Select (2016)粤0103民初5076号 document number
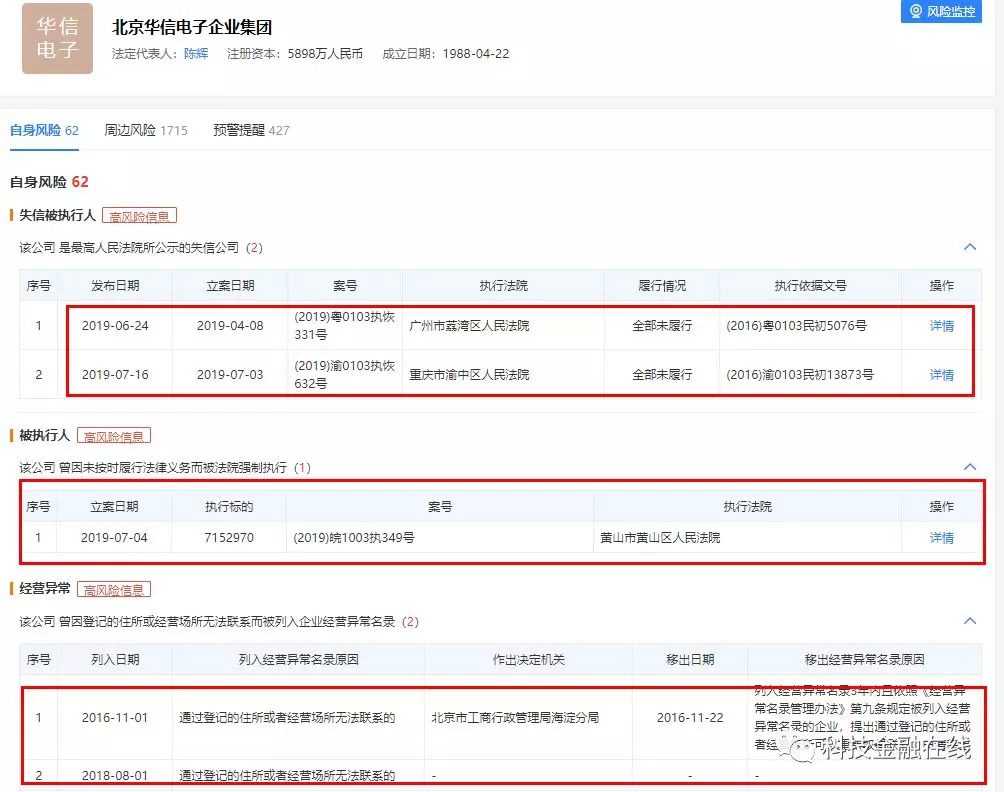 [797, 326]
